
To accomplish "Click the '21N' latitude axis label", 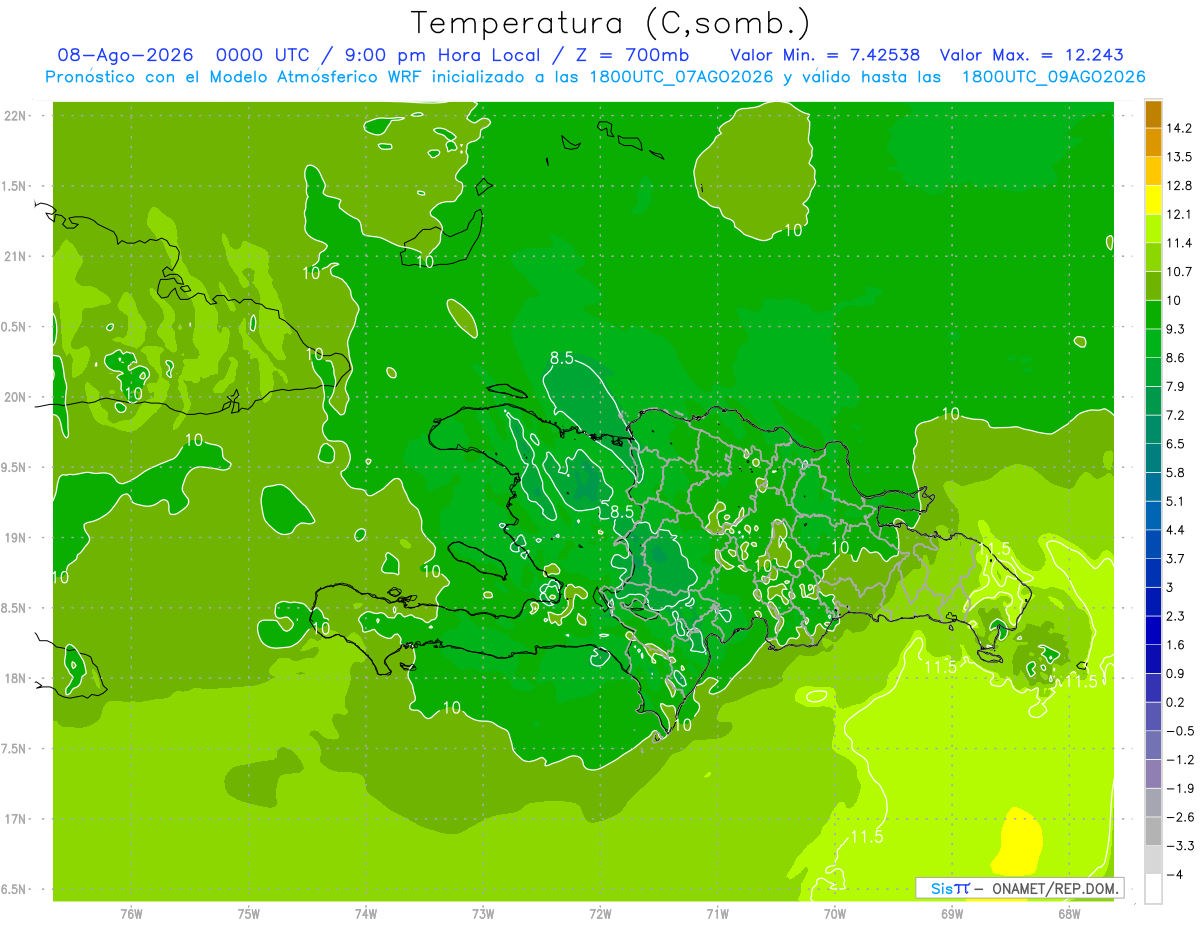I will coord(17,256).
